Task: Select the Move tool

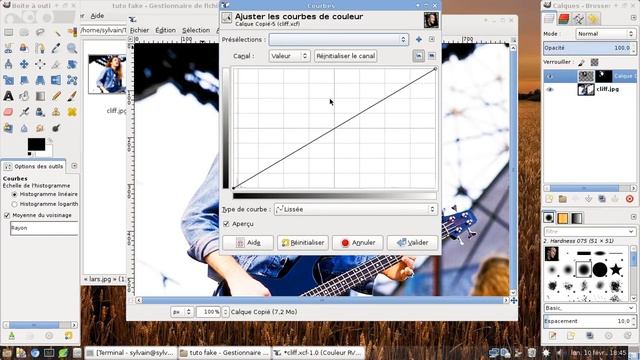Action: pos(24,64)
